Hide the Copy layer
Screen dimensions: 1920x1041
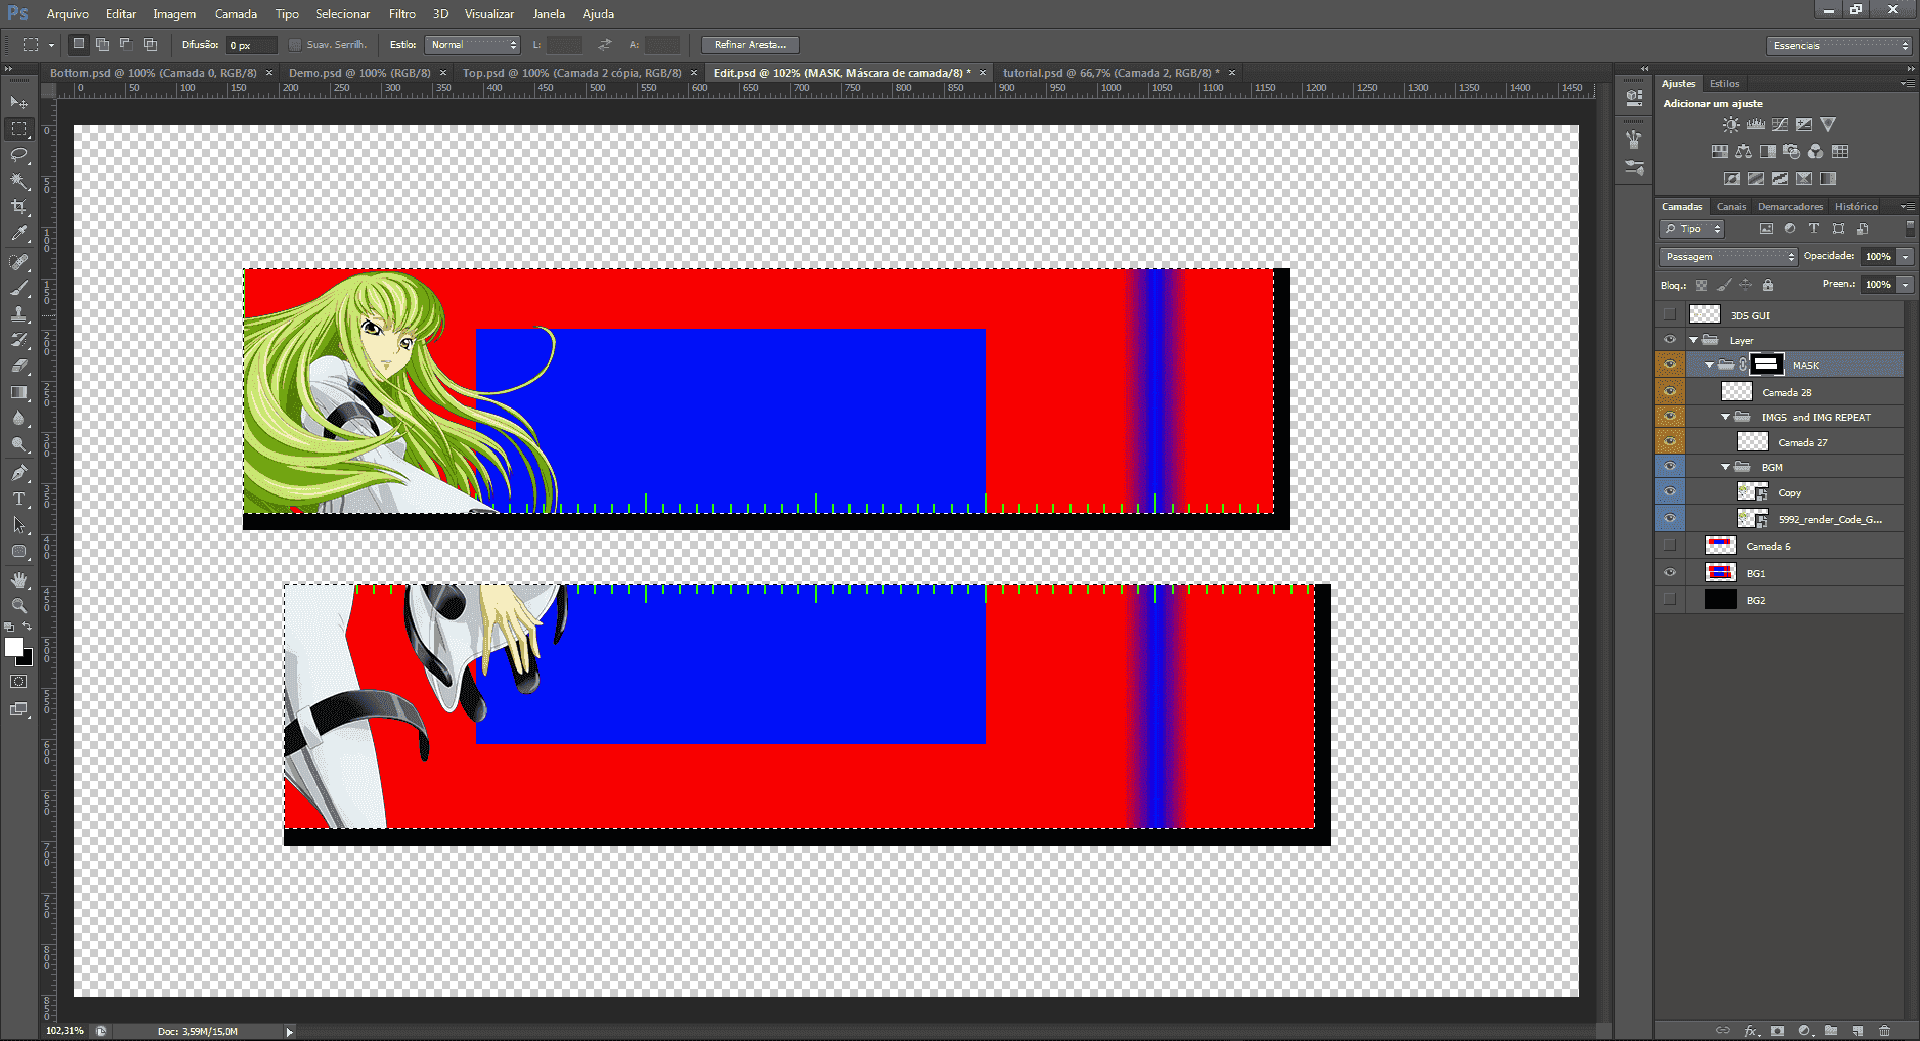pyautogui.click(x=1670, y=492)
